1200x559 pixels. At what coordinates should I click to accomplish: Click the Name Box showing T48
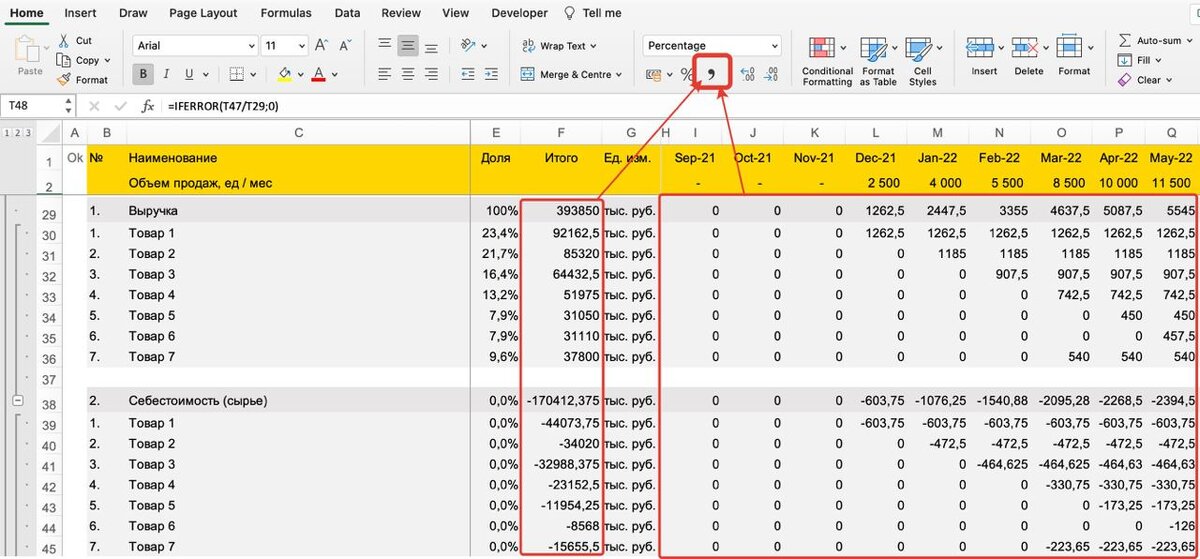point(32,105)
